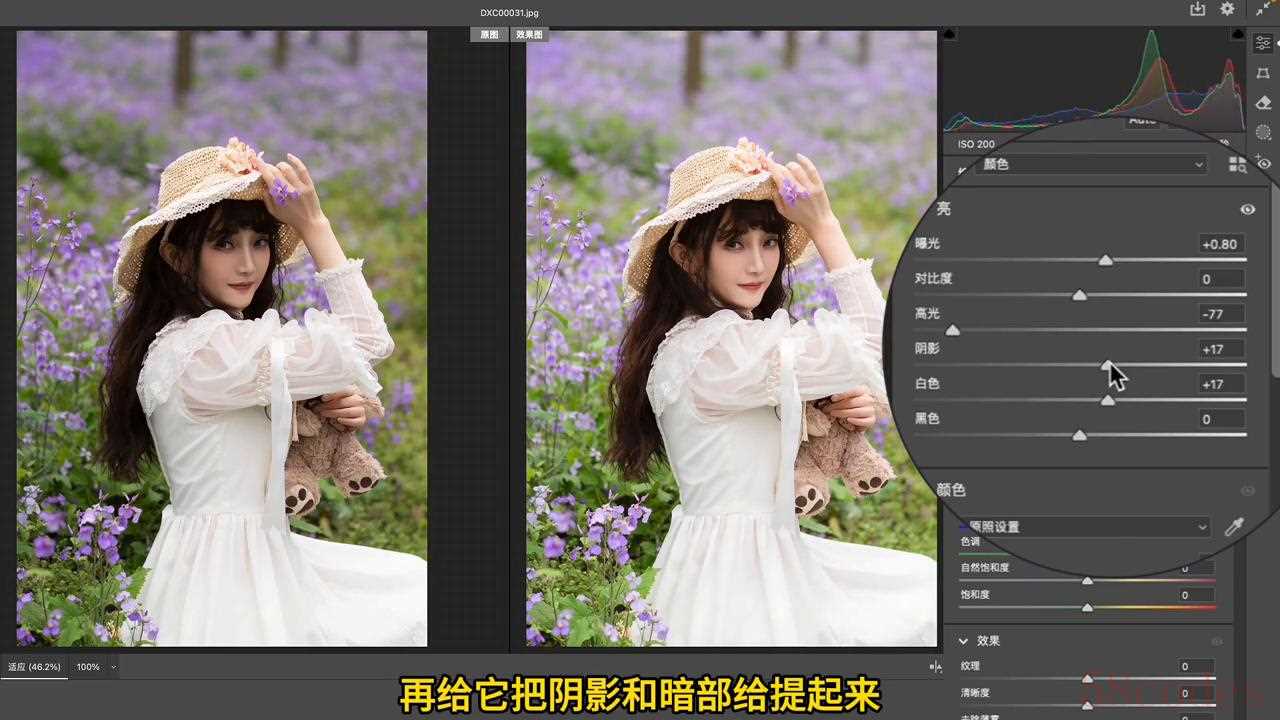Click the Auto button below the histogram

(x=1143, y=121)
